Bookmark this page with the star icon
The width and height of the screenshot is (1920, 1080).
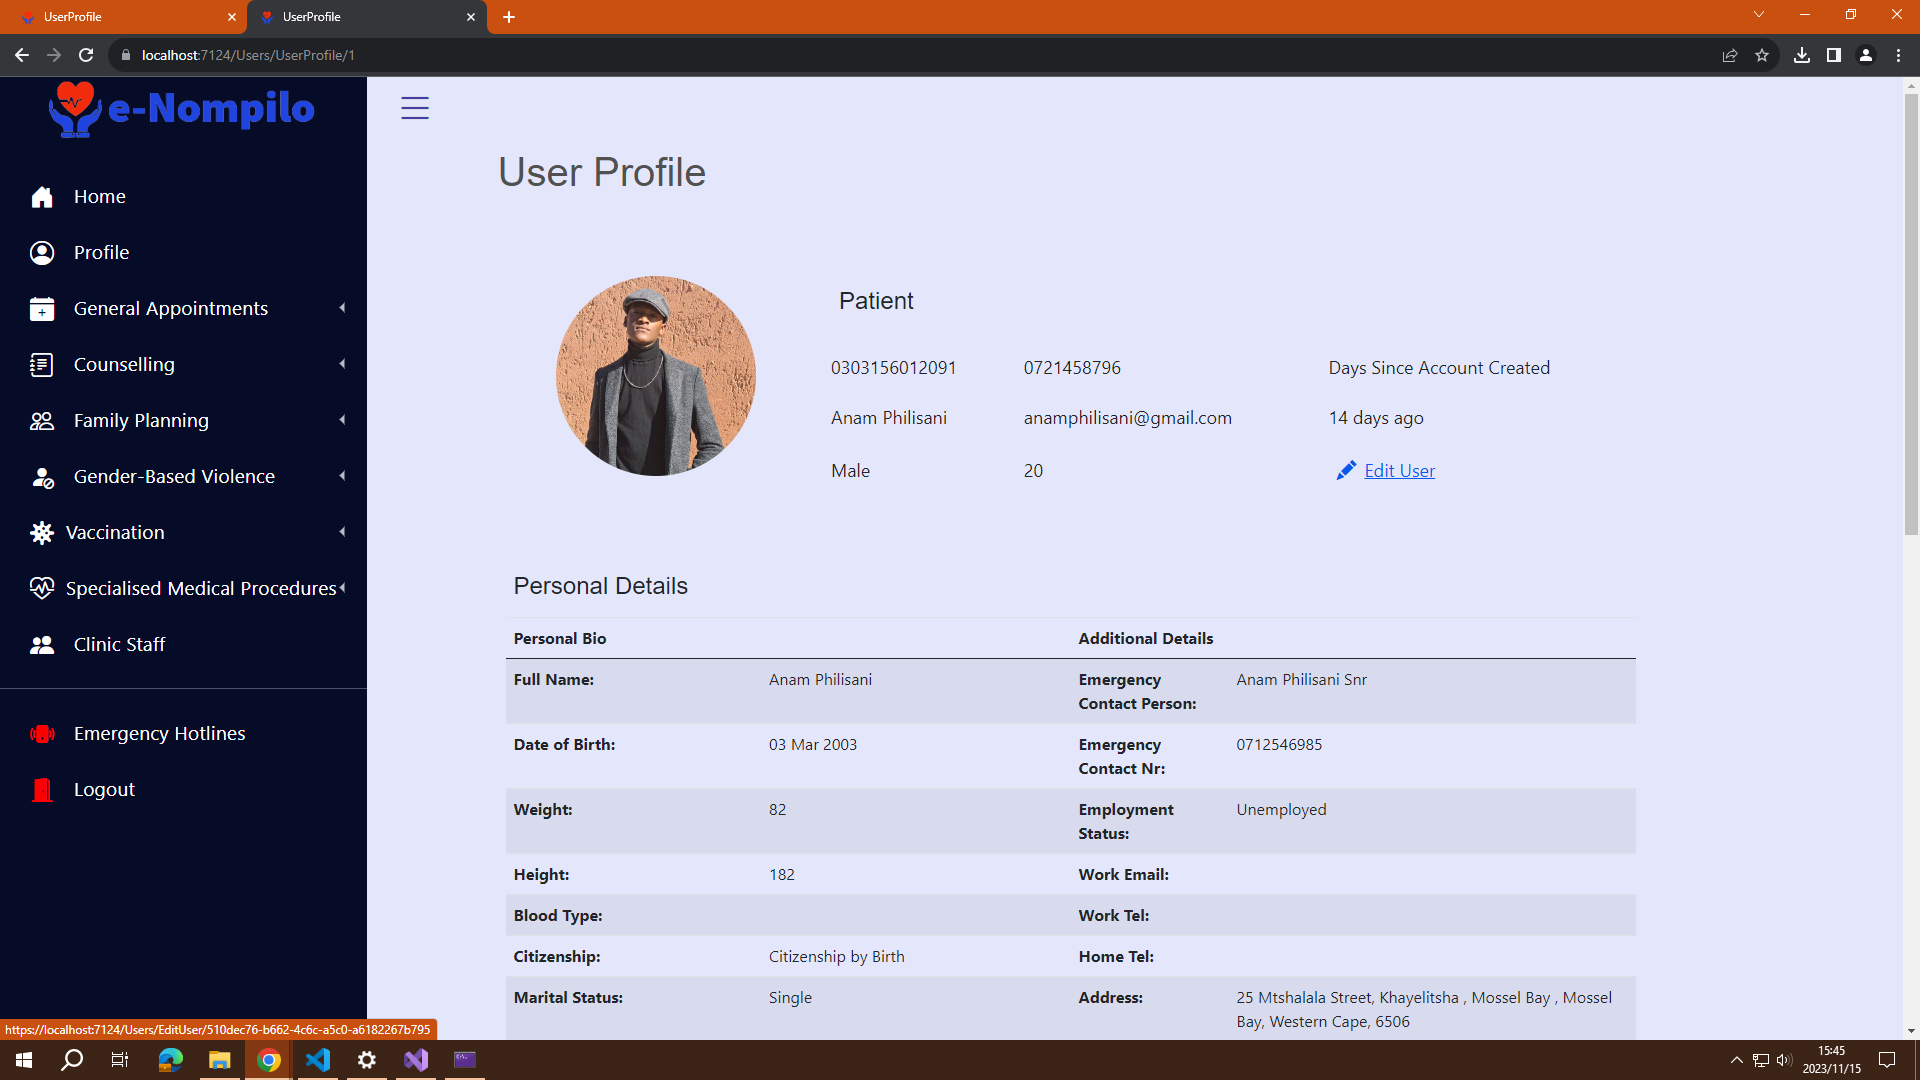pyautogui.click(x=1762, y=55)
